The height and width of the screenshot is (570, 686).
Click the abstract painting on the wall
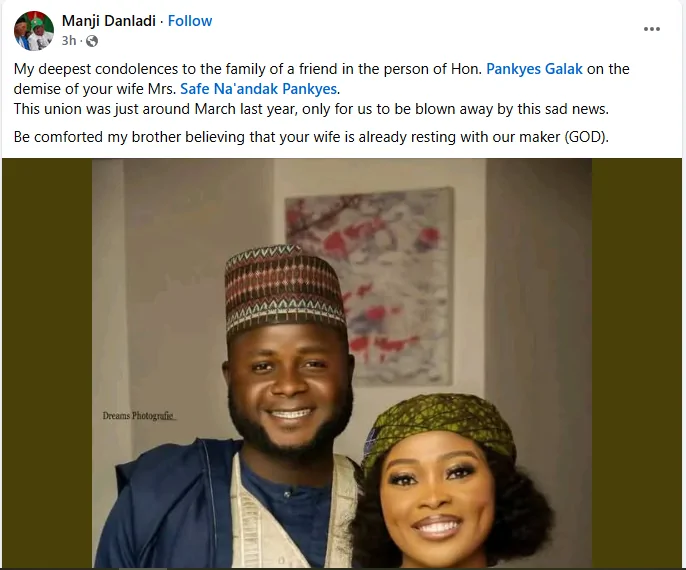point(369,287)
